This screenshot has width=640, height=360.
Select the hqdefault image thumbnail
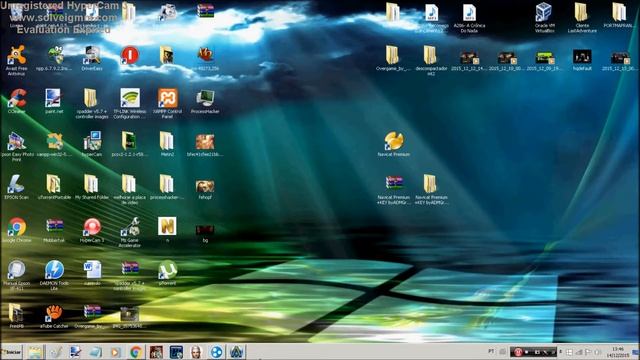coord(582,60)
